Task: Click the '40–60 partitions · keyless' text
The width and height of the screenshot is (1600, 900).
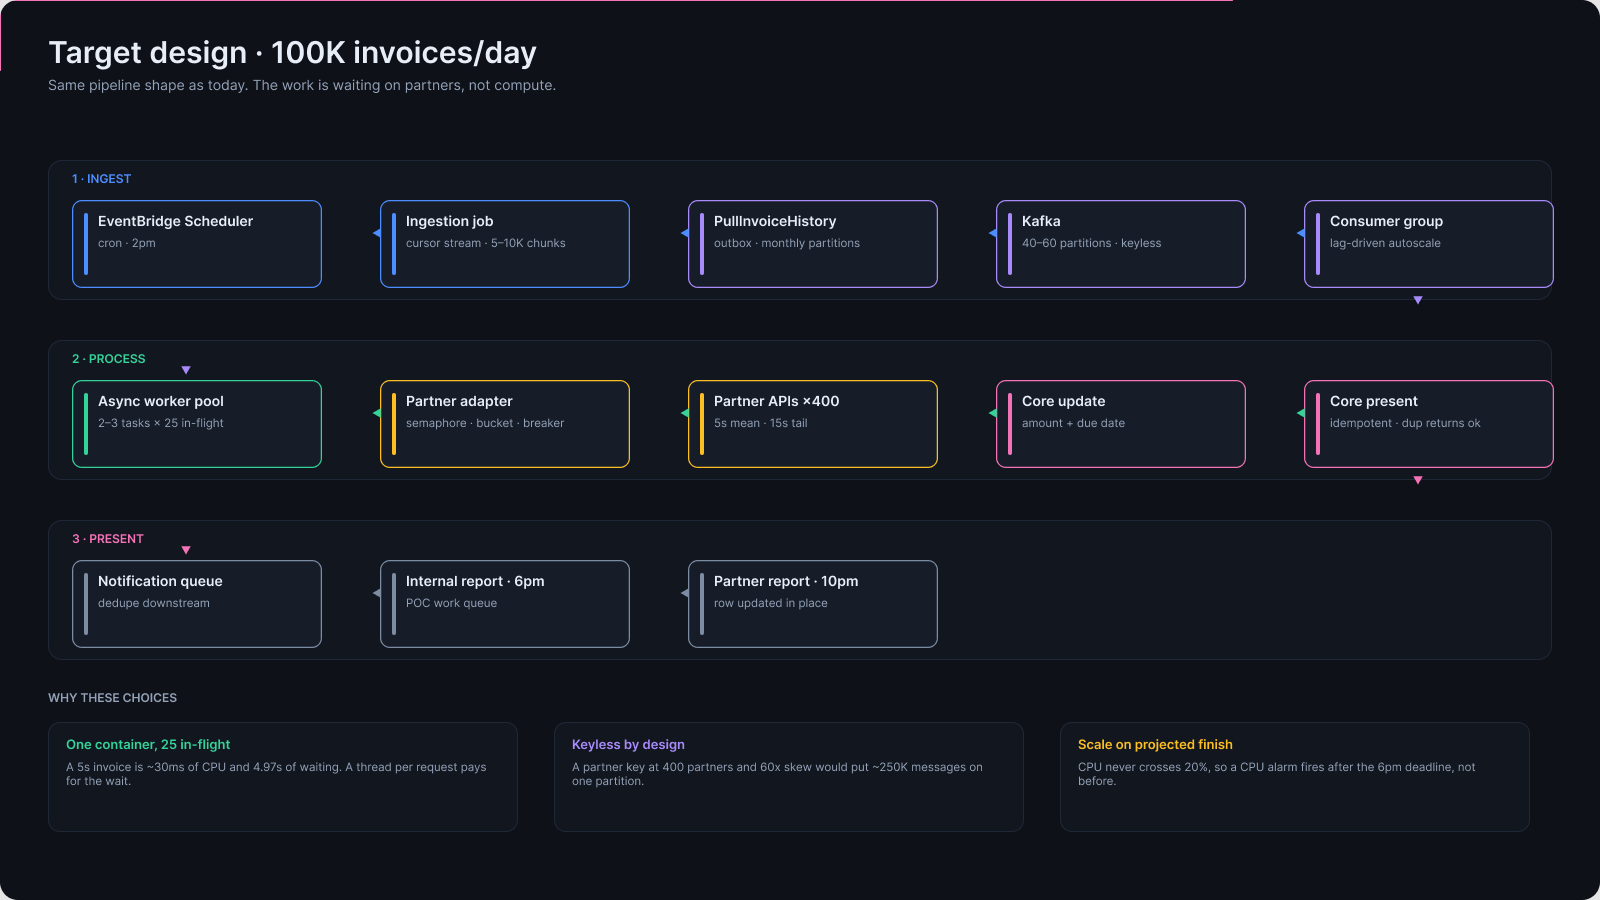Action: click(x=1092, y=243)
